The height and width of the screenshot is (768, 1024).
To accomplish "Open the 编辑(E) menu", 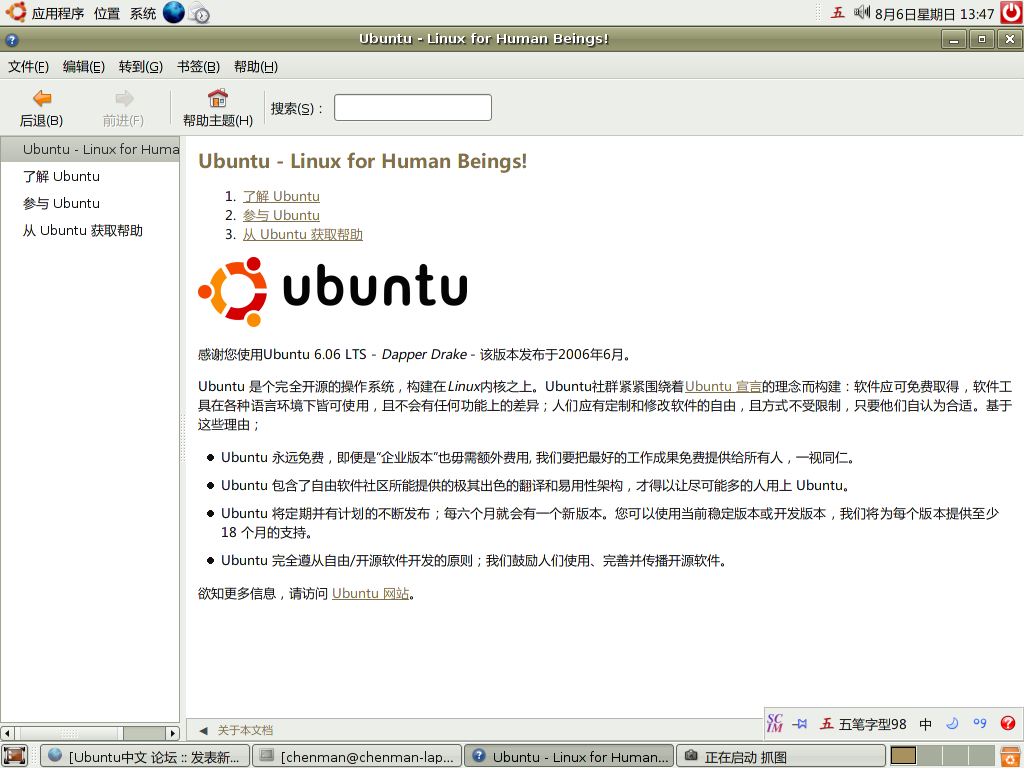I will (x=84, y=67).
